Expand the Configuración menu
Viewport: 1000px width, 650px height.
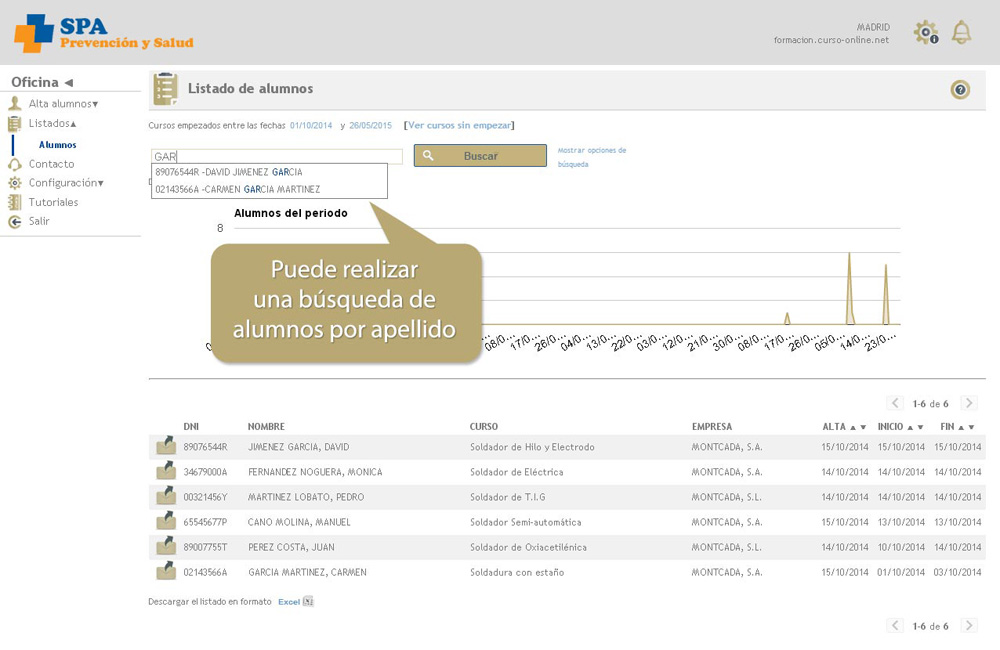click(101, 184)
